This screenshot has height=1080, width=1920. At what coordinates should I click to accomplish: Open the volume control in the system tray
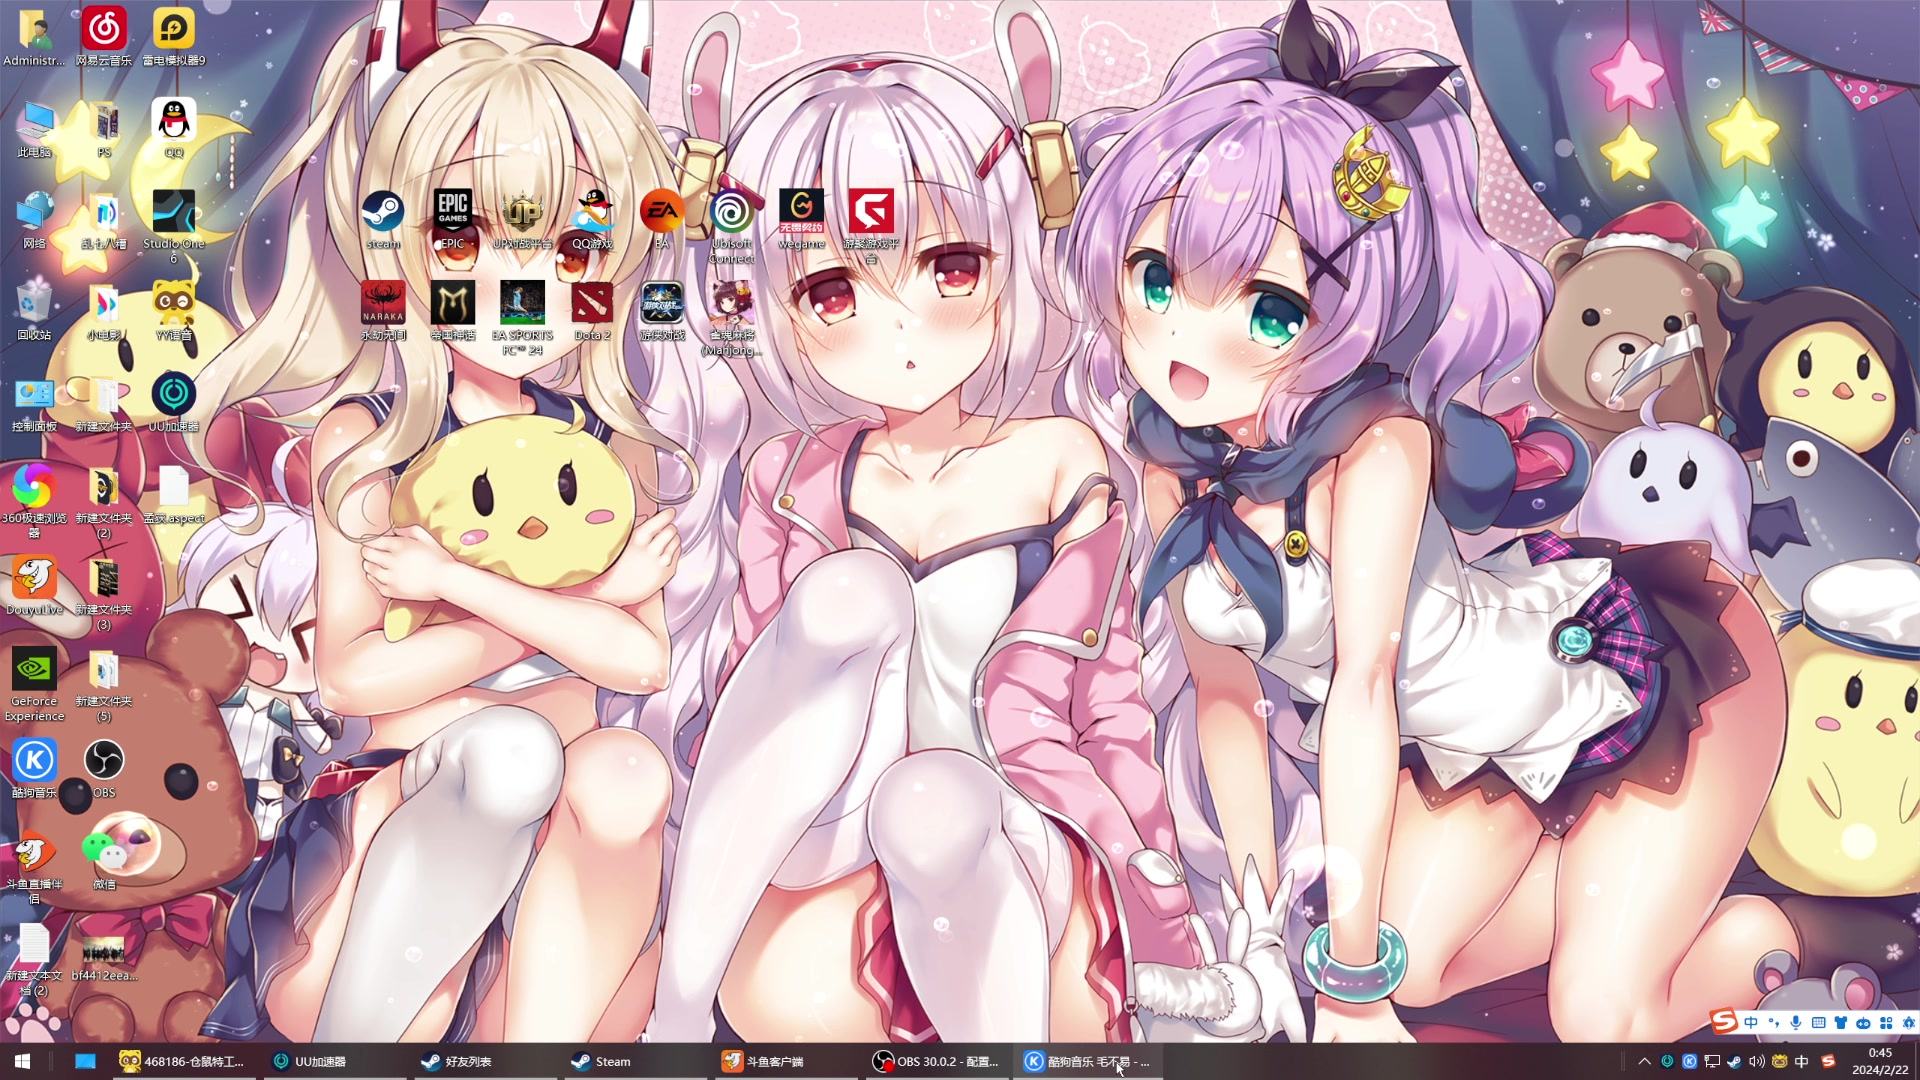pos(1757,1061)
